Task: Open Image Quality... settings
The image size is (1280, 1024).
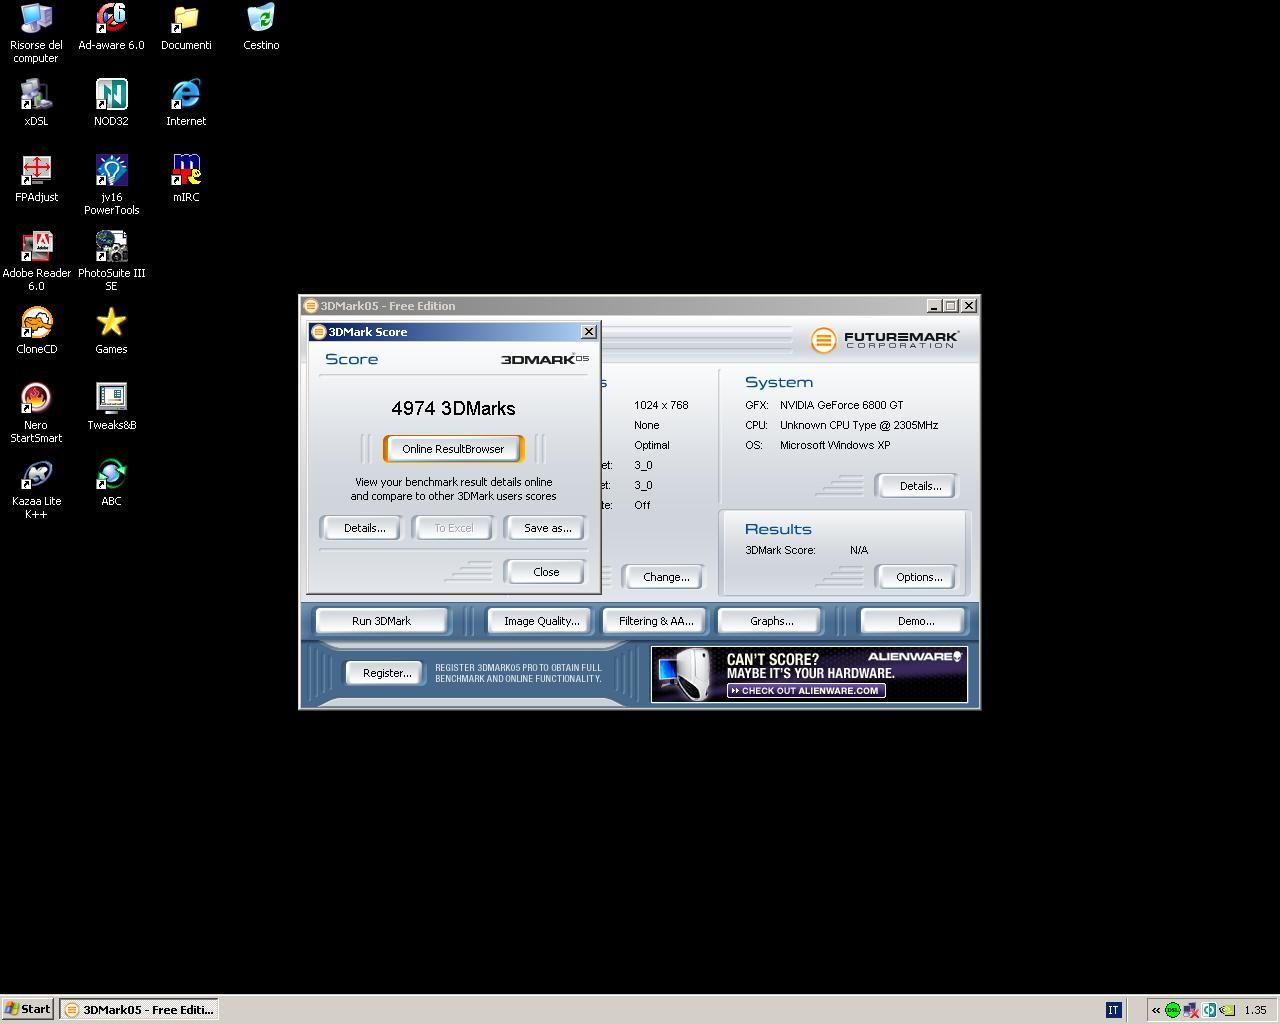Action: coord(541,621)
